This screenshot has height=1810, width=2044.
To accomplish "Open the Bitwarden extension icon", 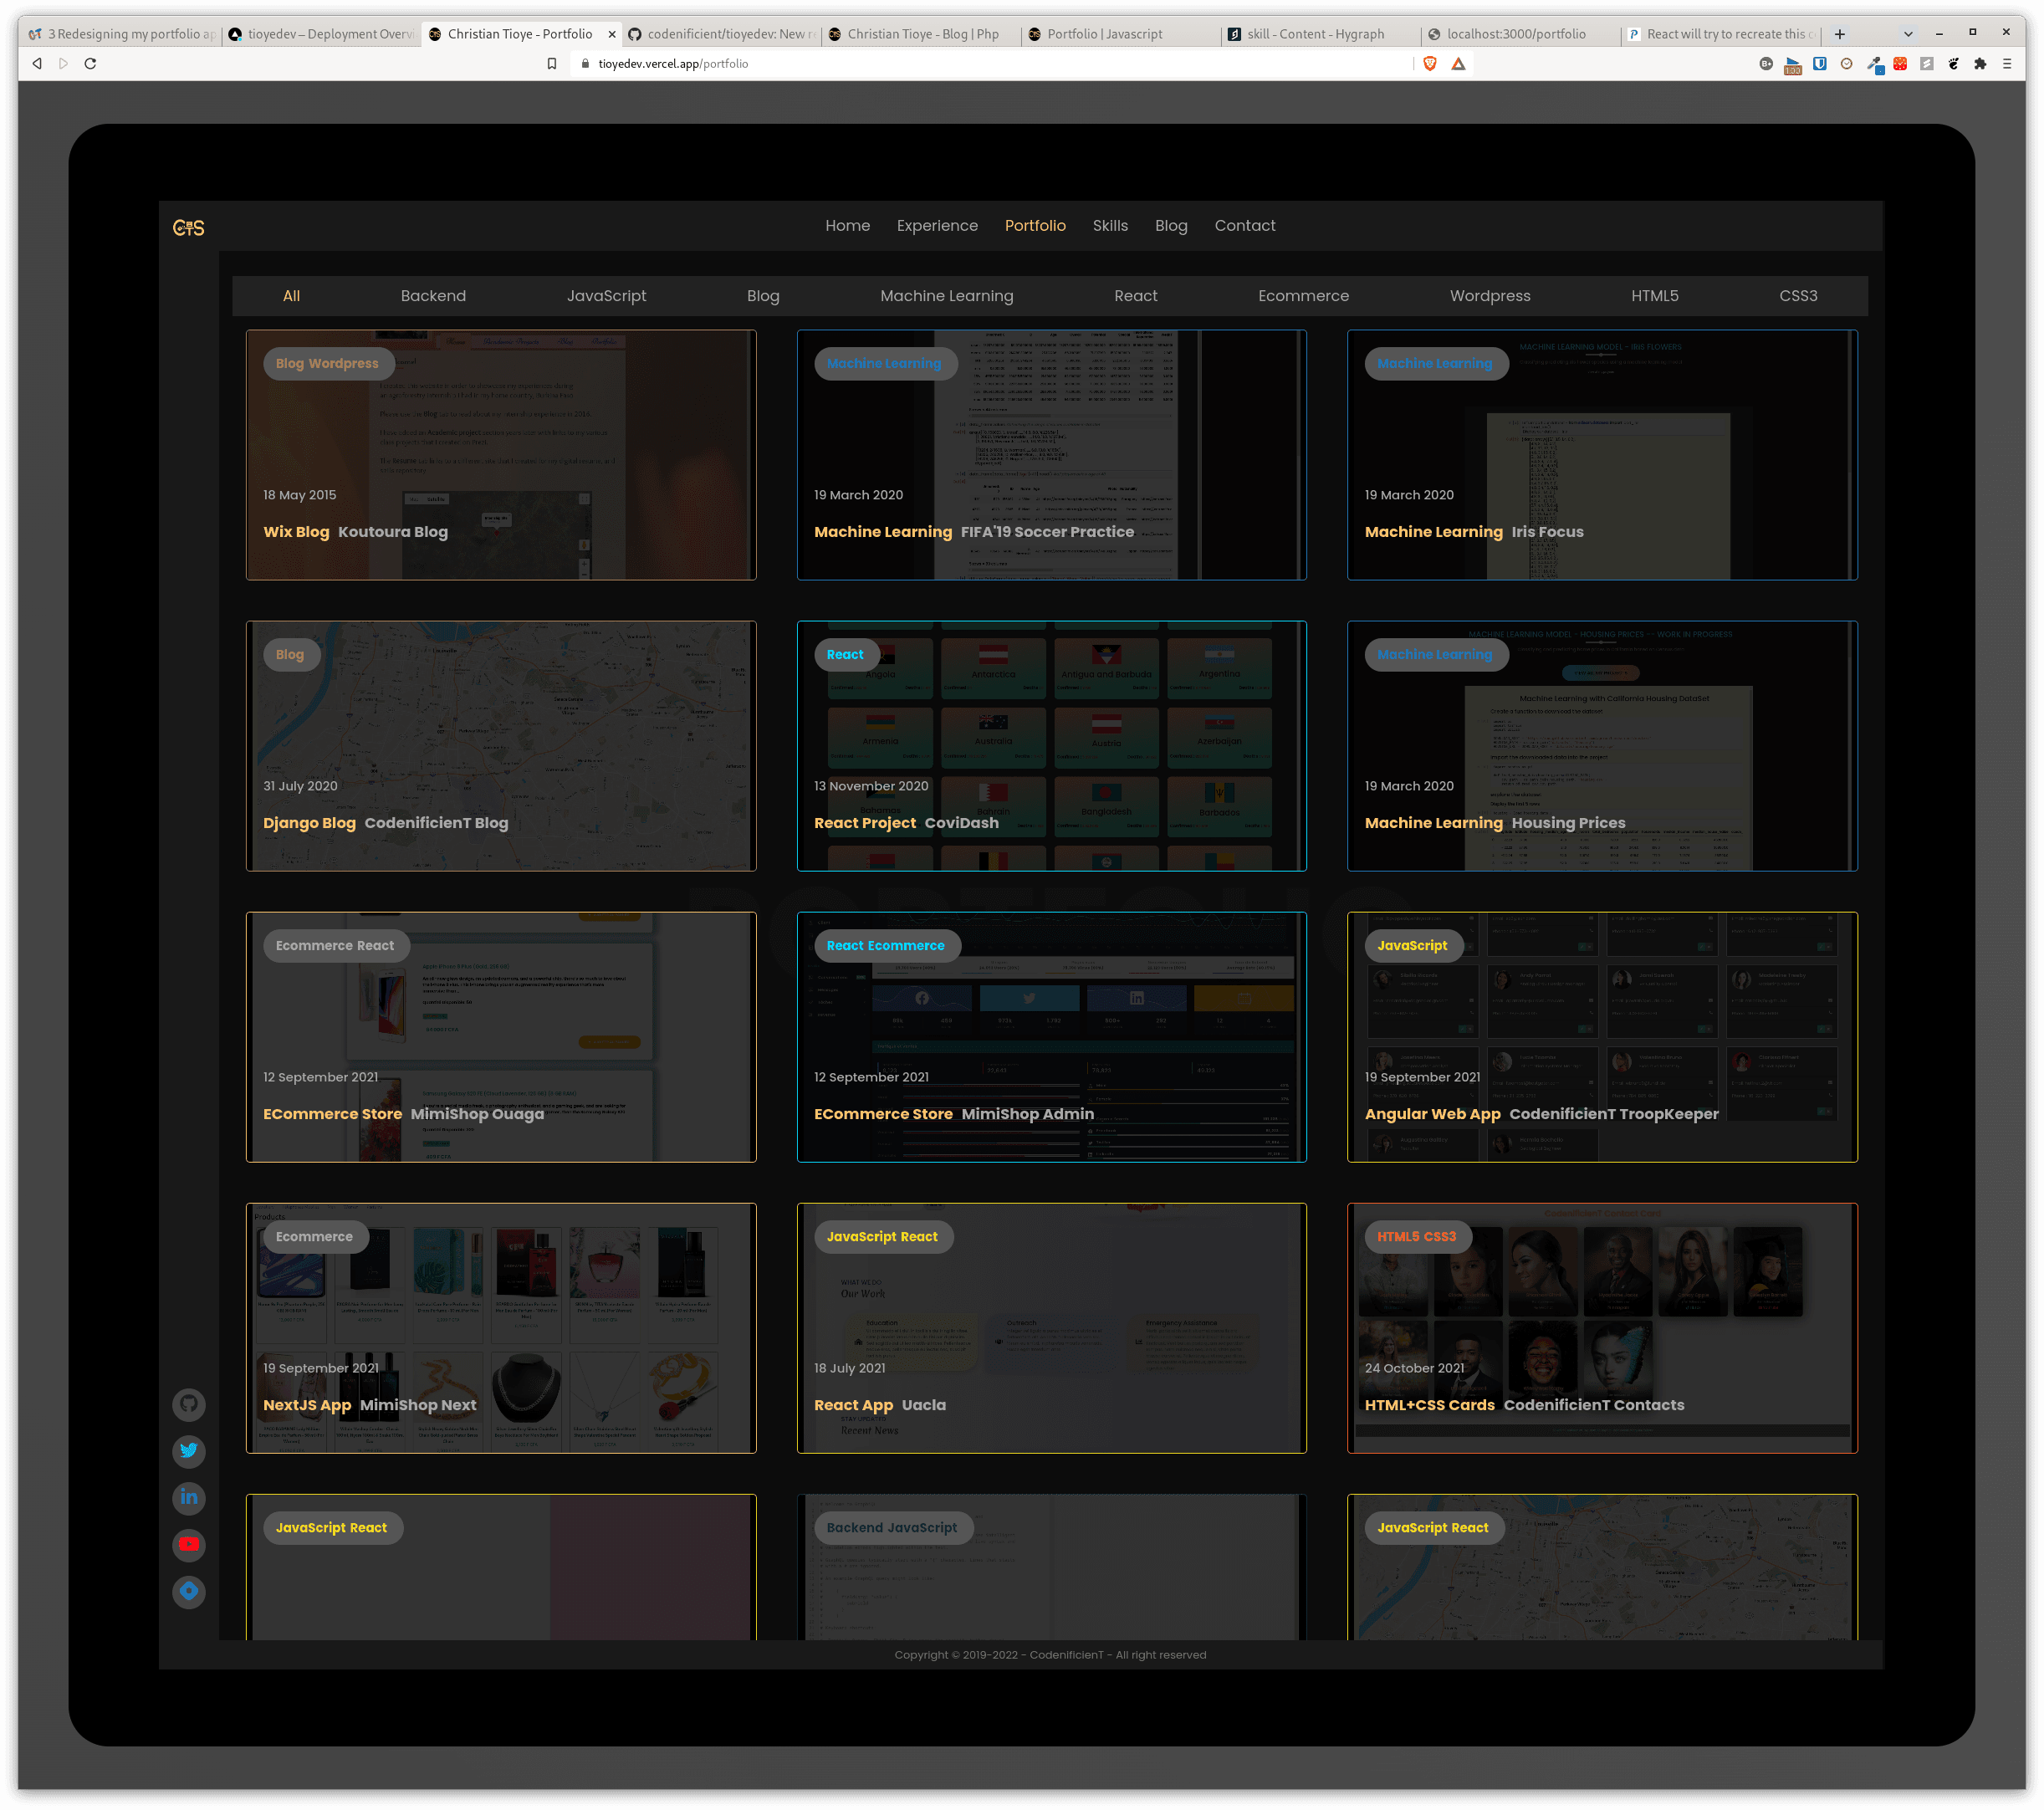I will click(x=1819, y=64).
